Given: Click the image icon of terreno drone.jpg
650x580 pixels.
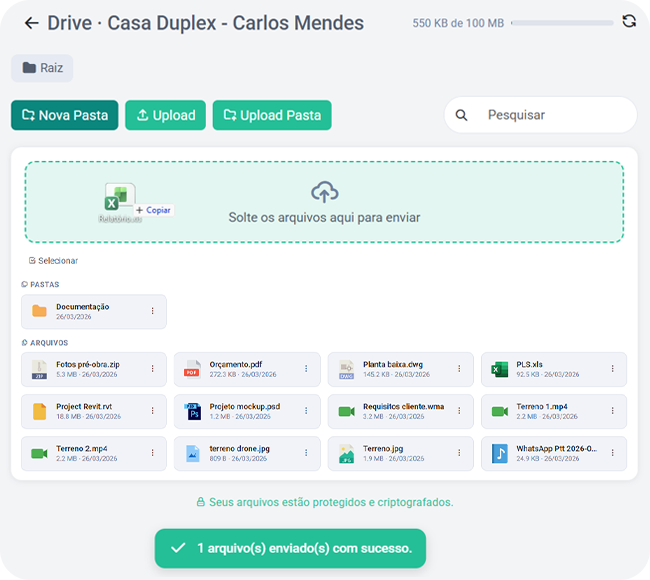Looking at the screenshot, I should [x=193, y=454].
